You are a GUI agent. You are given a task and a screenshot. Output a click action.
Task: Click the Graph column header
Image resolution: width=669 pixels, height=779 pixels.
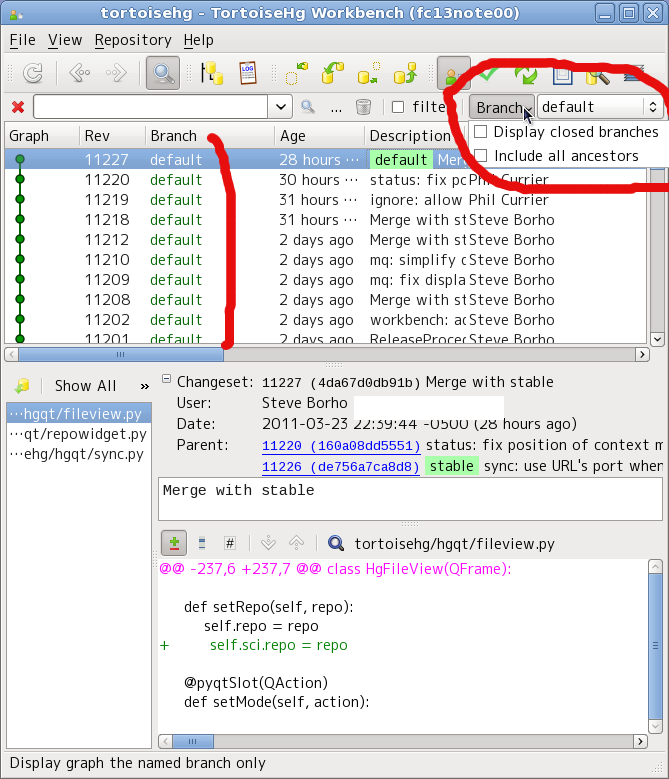tap(42, 136)
